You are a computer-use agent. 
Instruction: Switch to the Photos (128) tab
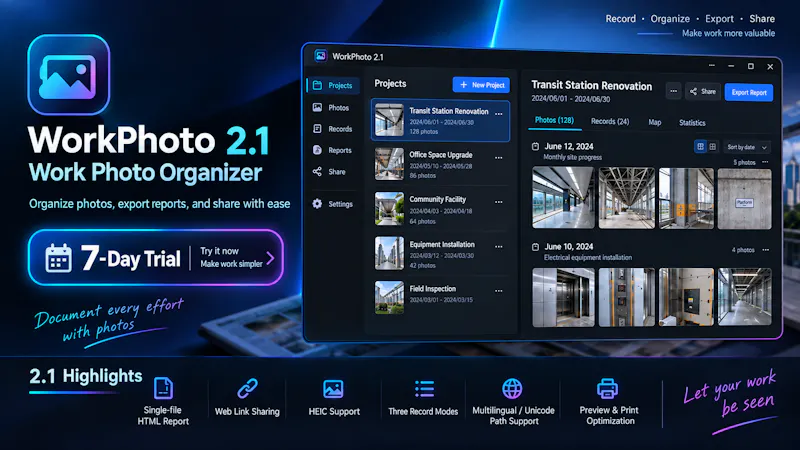pos(554,120)
